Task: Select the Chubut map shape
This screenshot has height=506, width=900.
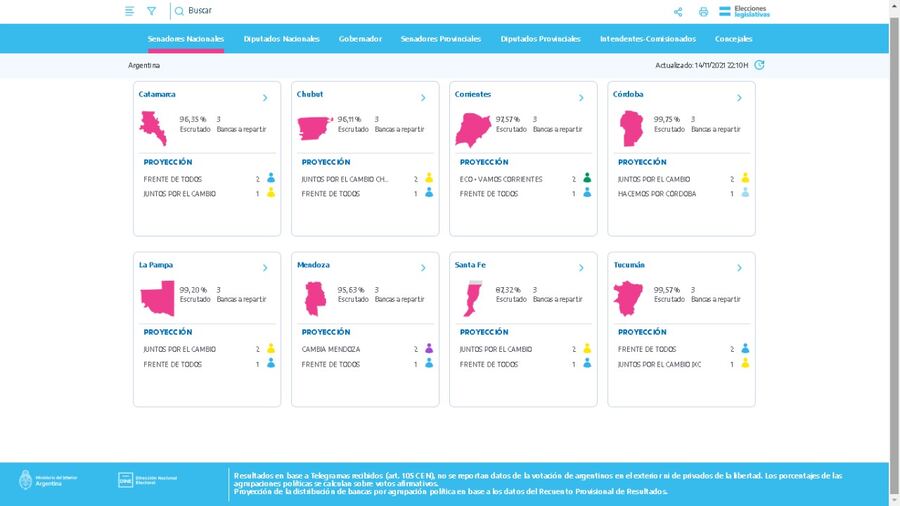Action: point(315,129)
